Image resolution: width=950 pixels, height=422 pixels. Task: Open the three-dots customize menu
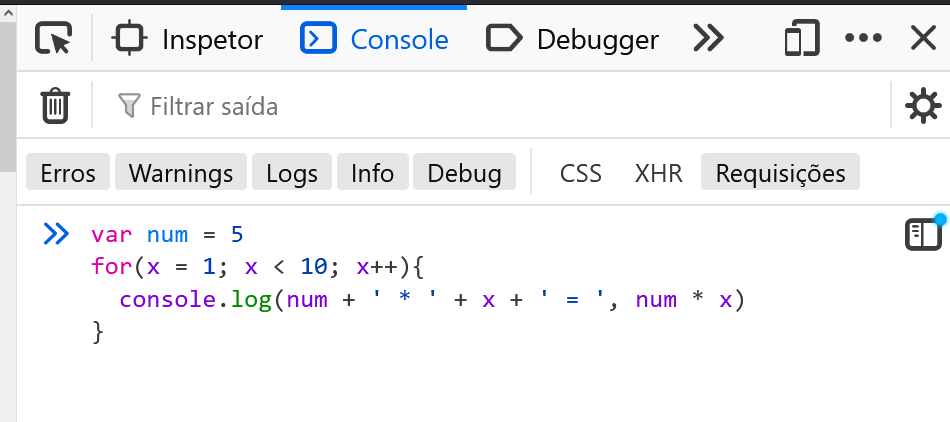[863, 39]
